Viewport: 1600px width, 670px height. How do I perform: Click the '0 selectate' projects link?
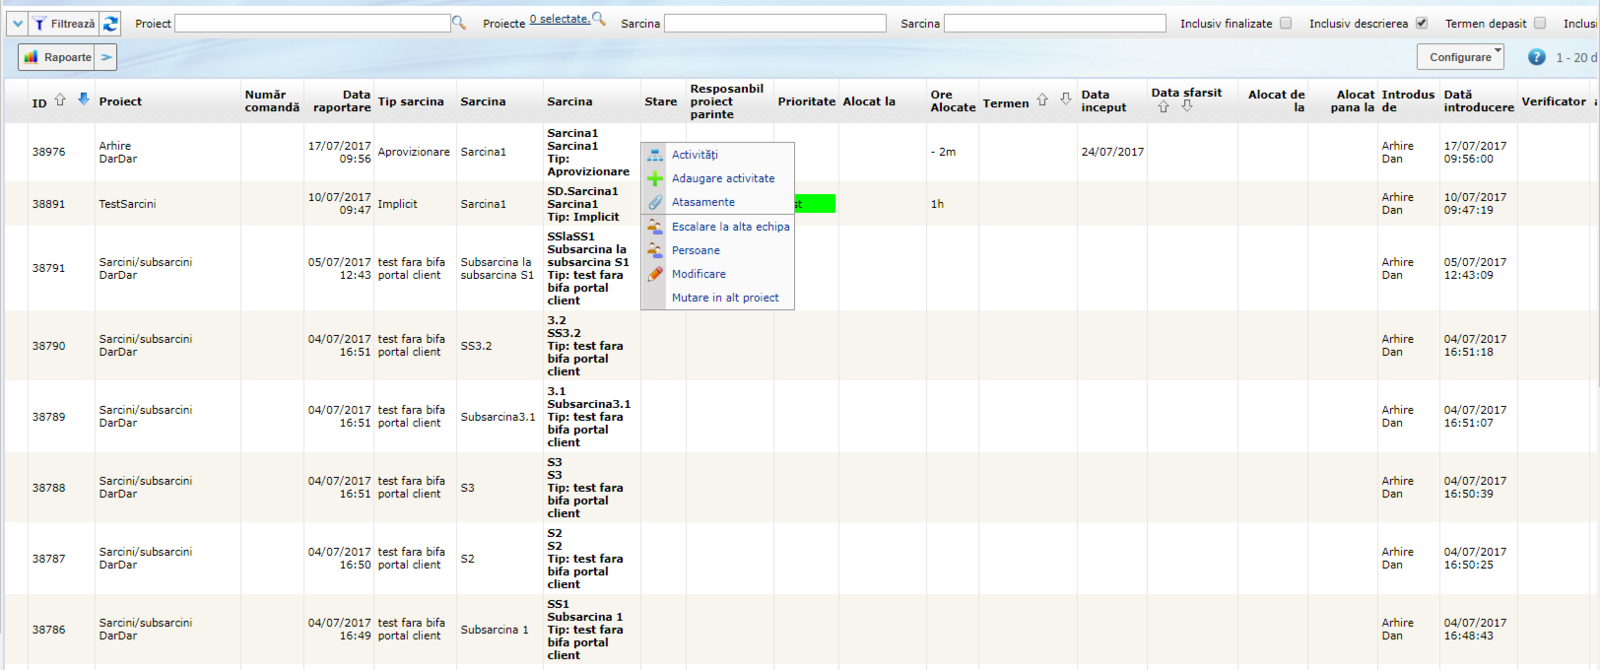point(559,19)
